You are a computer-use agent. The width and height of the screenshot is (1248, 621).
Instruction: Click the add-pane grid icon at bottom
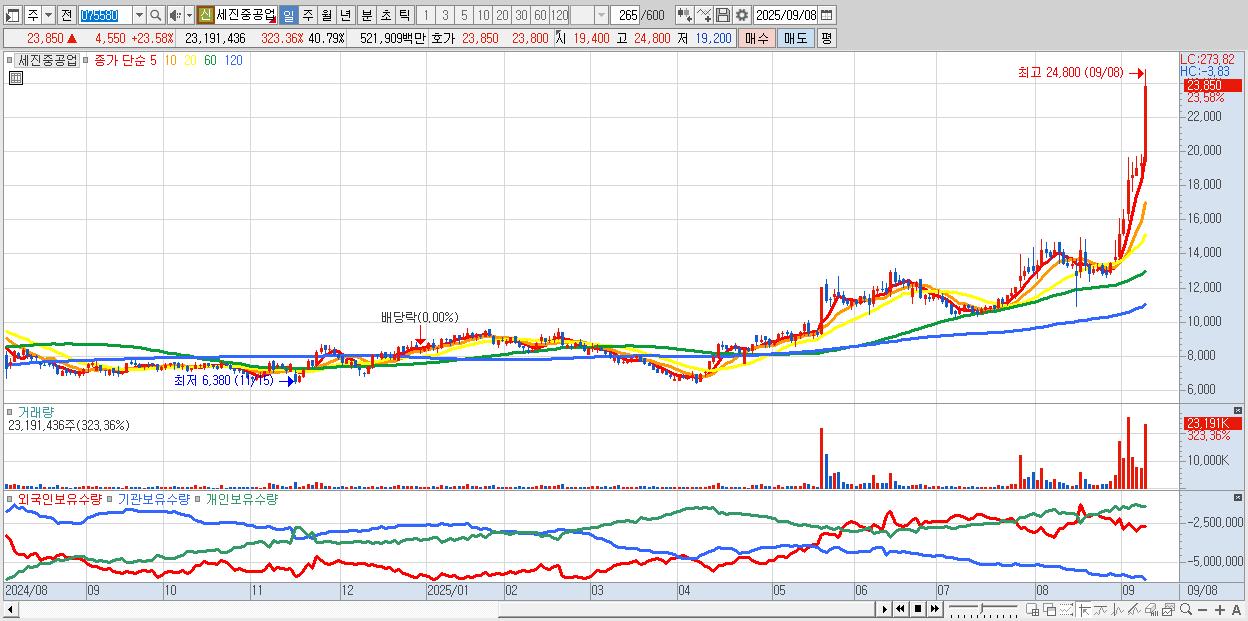coord(1033,610)
